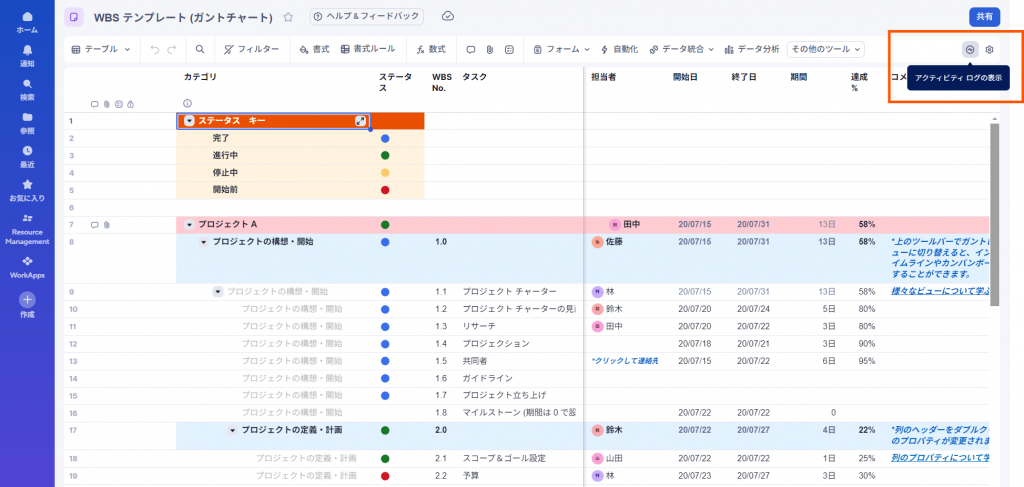Open the ホーム icon in the sidebar
This screenshot has width=1024, height=487.
coord(27,22)
